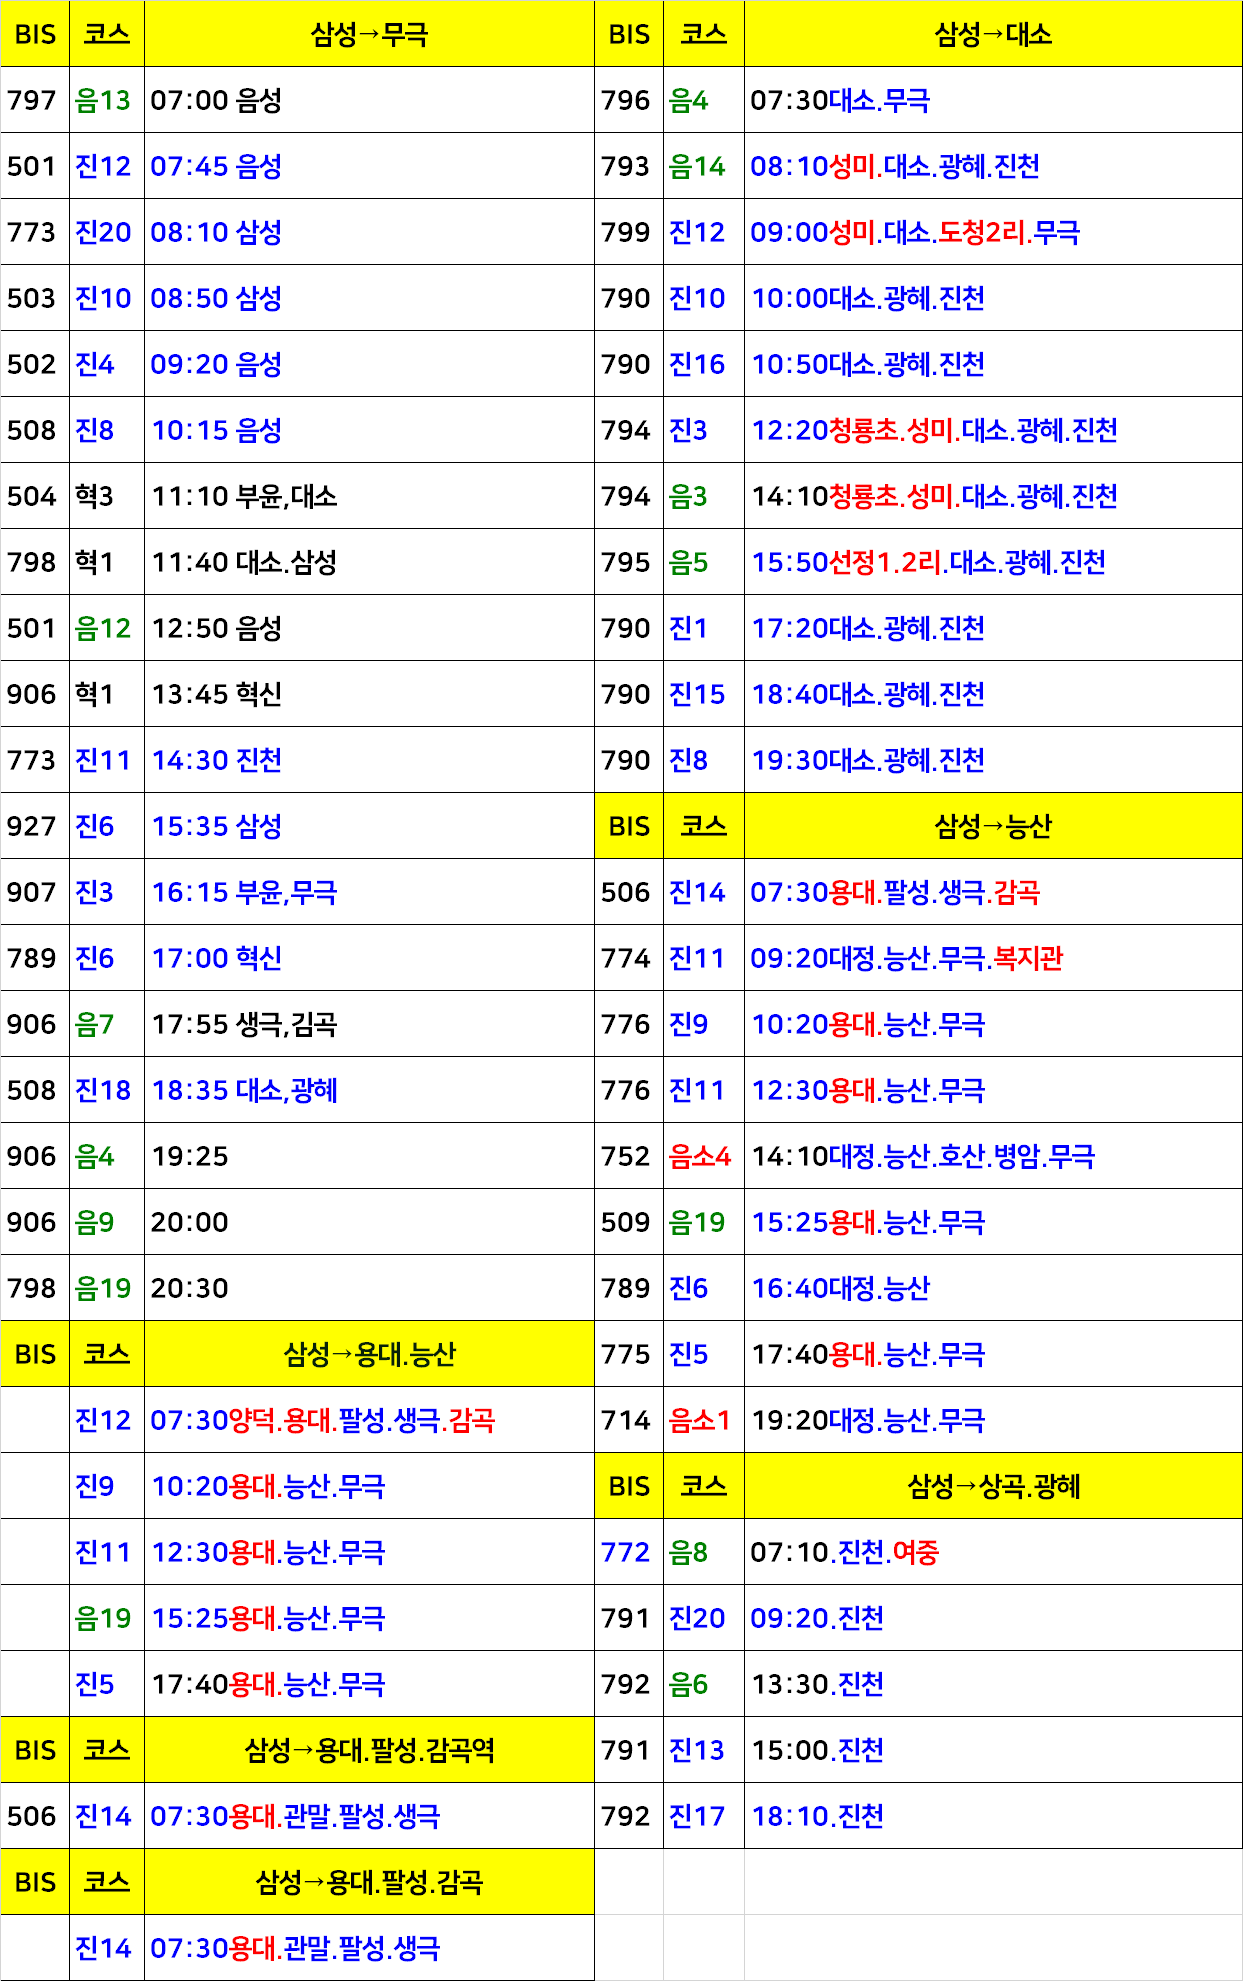Viewport: 1243px width, 1981px height.
Task: Pick the '13:45 혁신' entry
Action: 369,694
